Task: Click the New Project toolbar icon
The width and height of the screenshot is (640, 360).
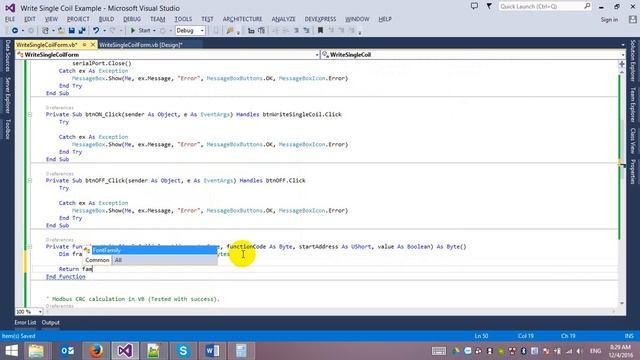Action: pos(45,31)
